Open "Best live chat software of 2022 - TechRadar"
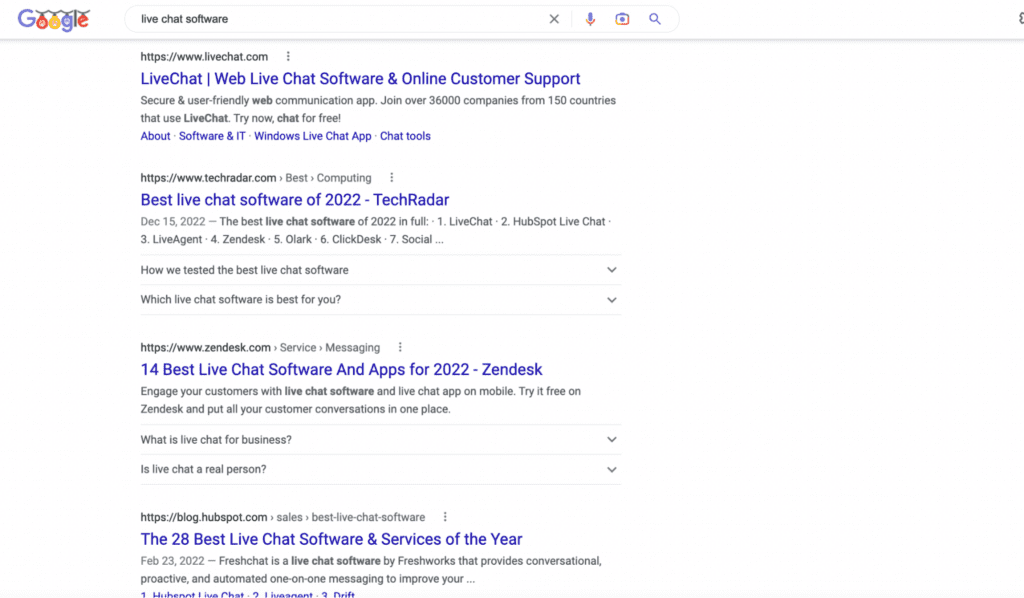1024x598 pixels. point(295,200)
